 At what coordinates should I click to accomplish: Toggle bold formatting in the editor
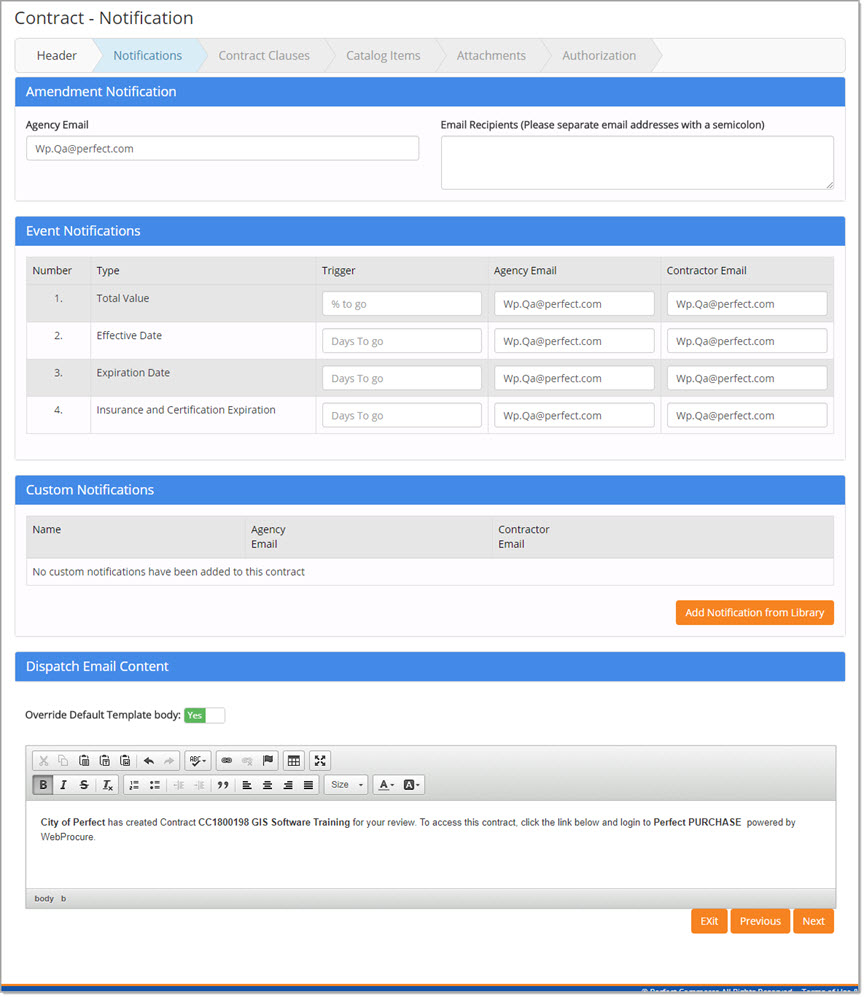[44, 785]
